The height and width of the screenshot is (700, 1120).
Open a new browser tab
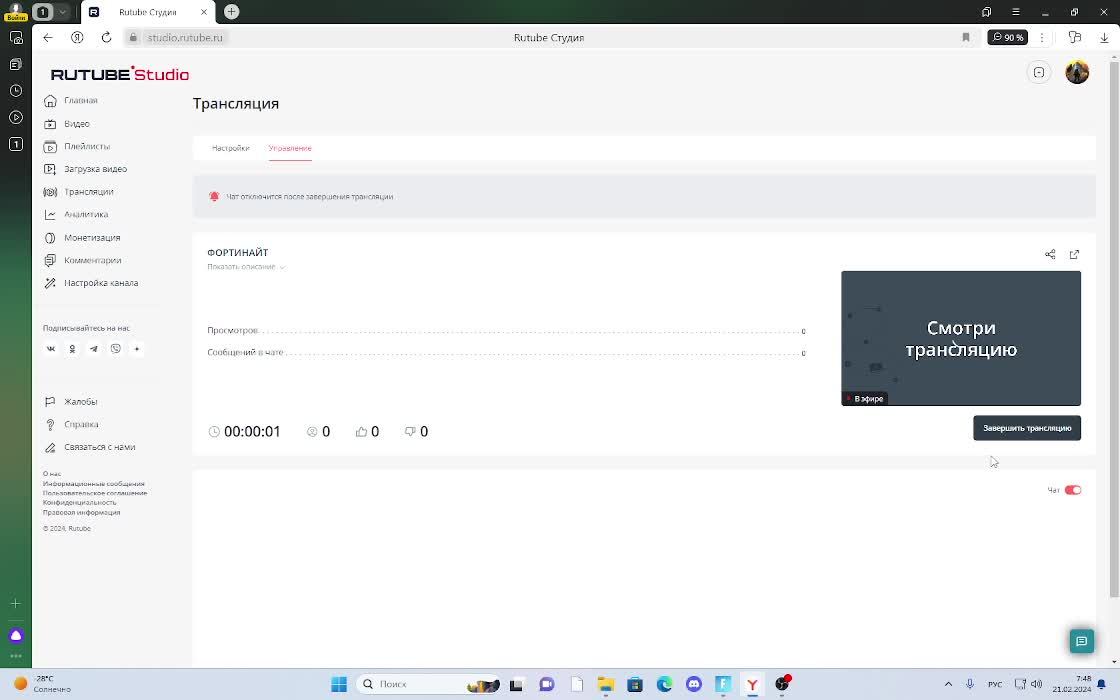tap(231, 12)
